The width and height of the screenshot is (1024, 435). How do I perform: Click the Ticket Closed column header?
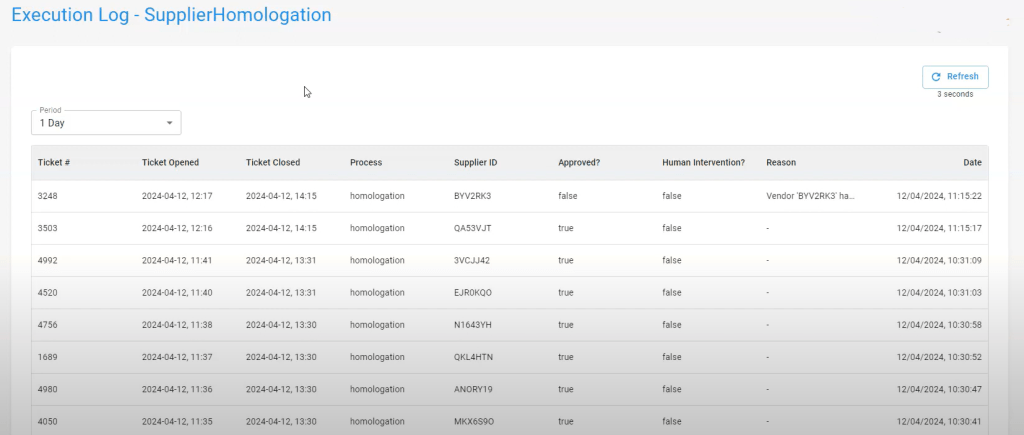tap(272, 162)
